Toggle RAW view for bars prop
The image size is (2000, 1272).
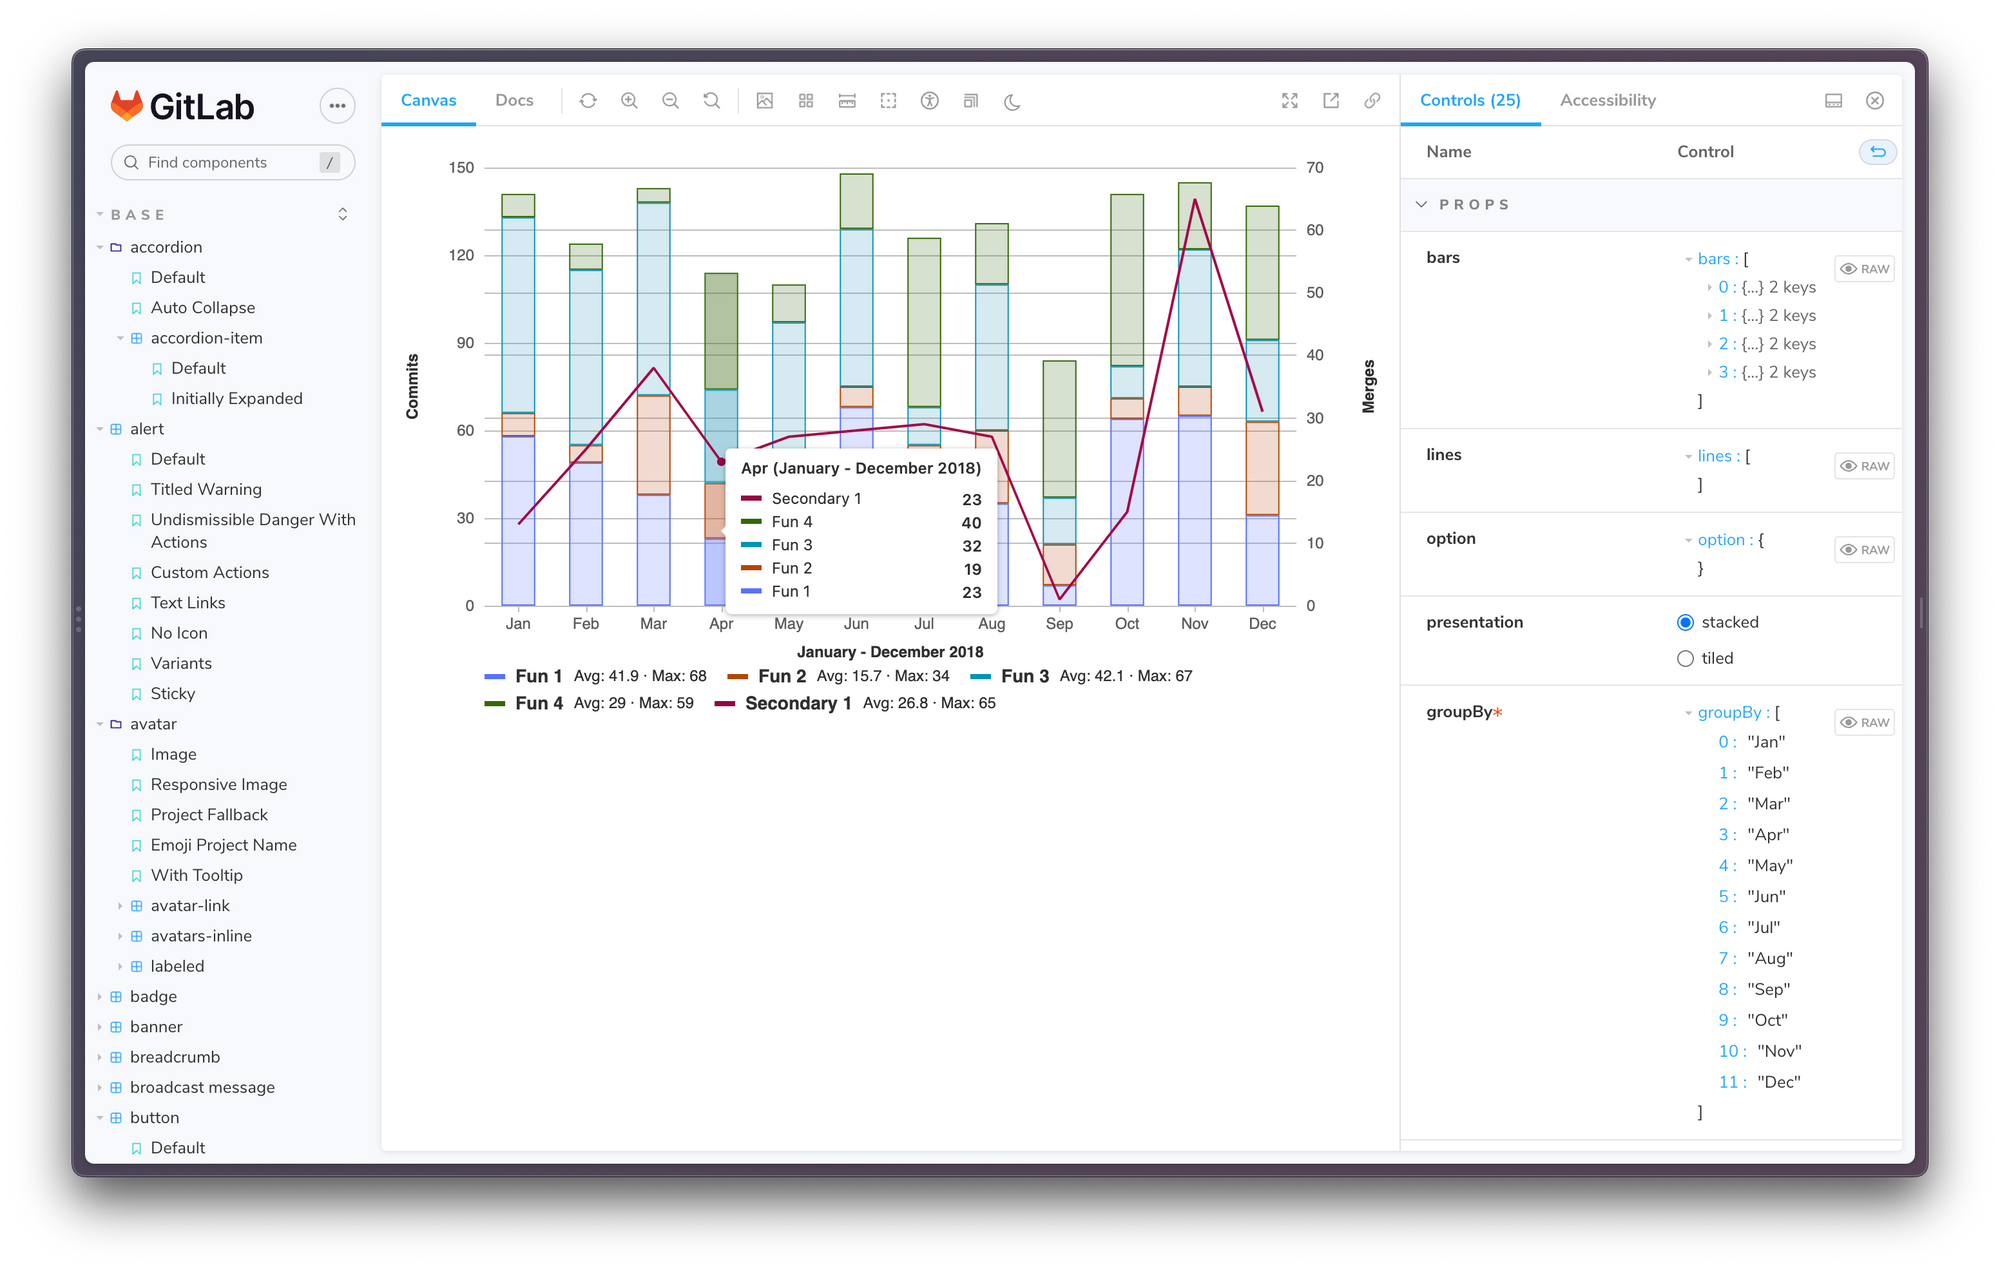(1865, 269)
